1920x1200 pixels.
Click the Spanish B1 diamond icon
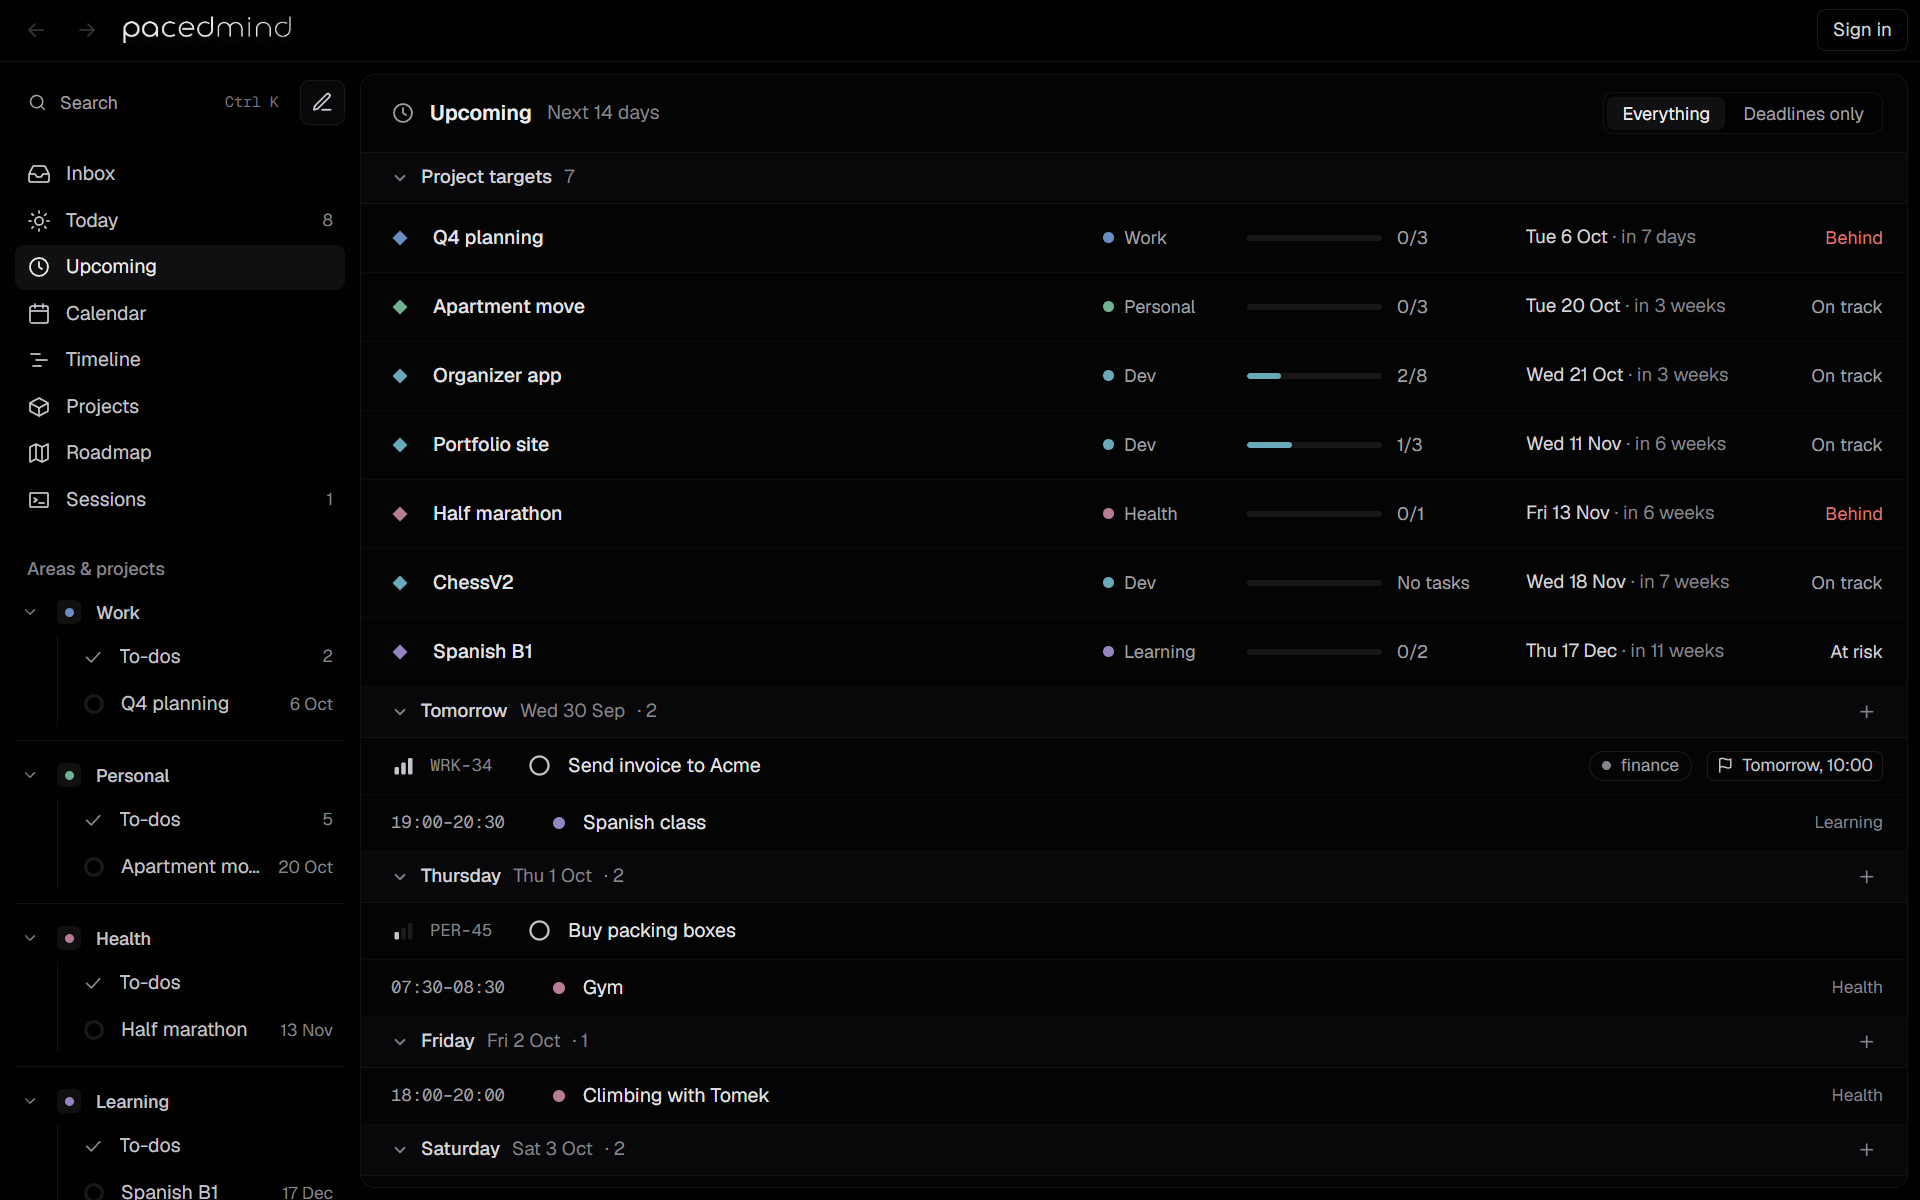click(400, 652)
